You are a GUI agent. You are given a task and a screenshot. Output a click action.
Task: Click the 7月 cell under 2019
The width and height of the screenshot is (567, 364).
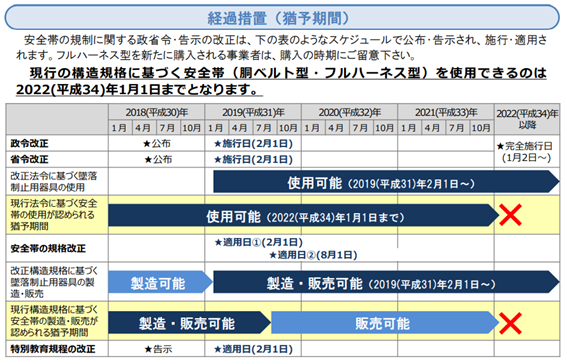[264, 128]
